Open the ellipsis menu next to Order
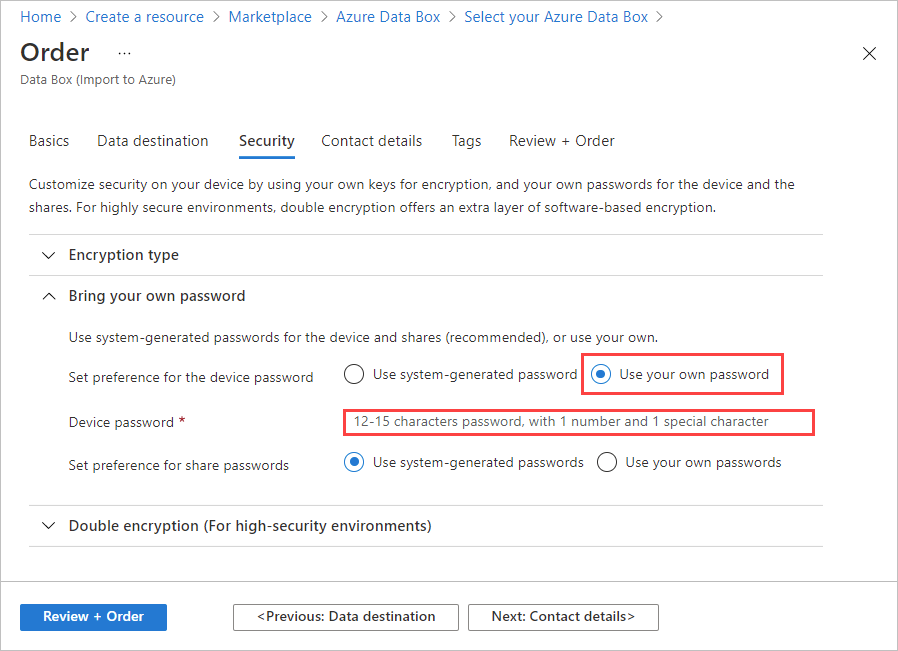898x651 pixels. [124, 53]
